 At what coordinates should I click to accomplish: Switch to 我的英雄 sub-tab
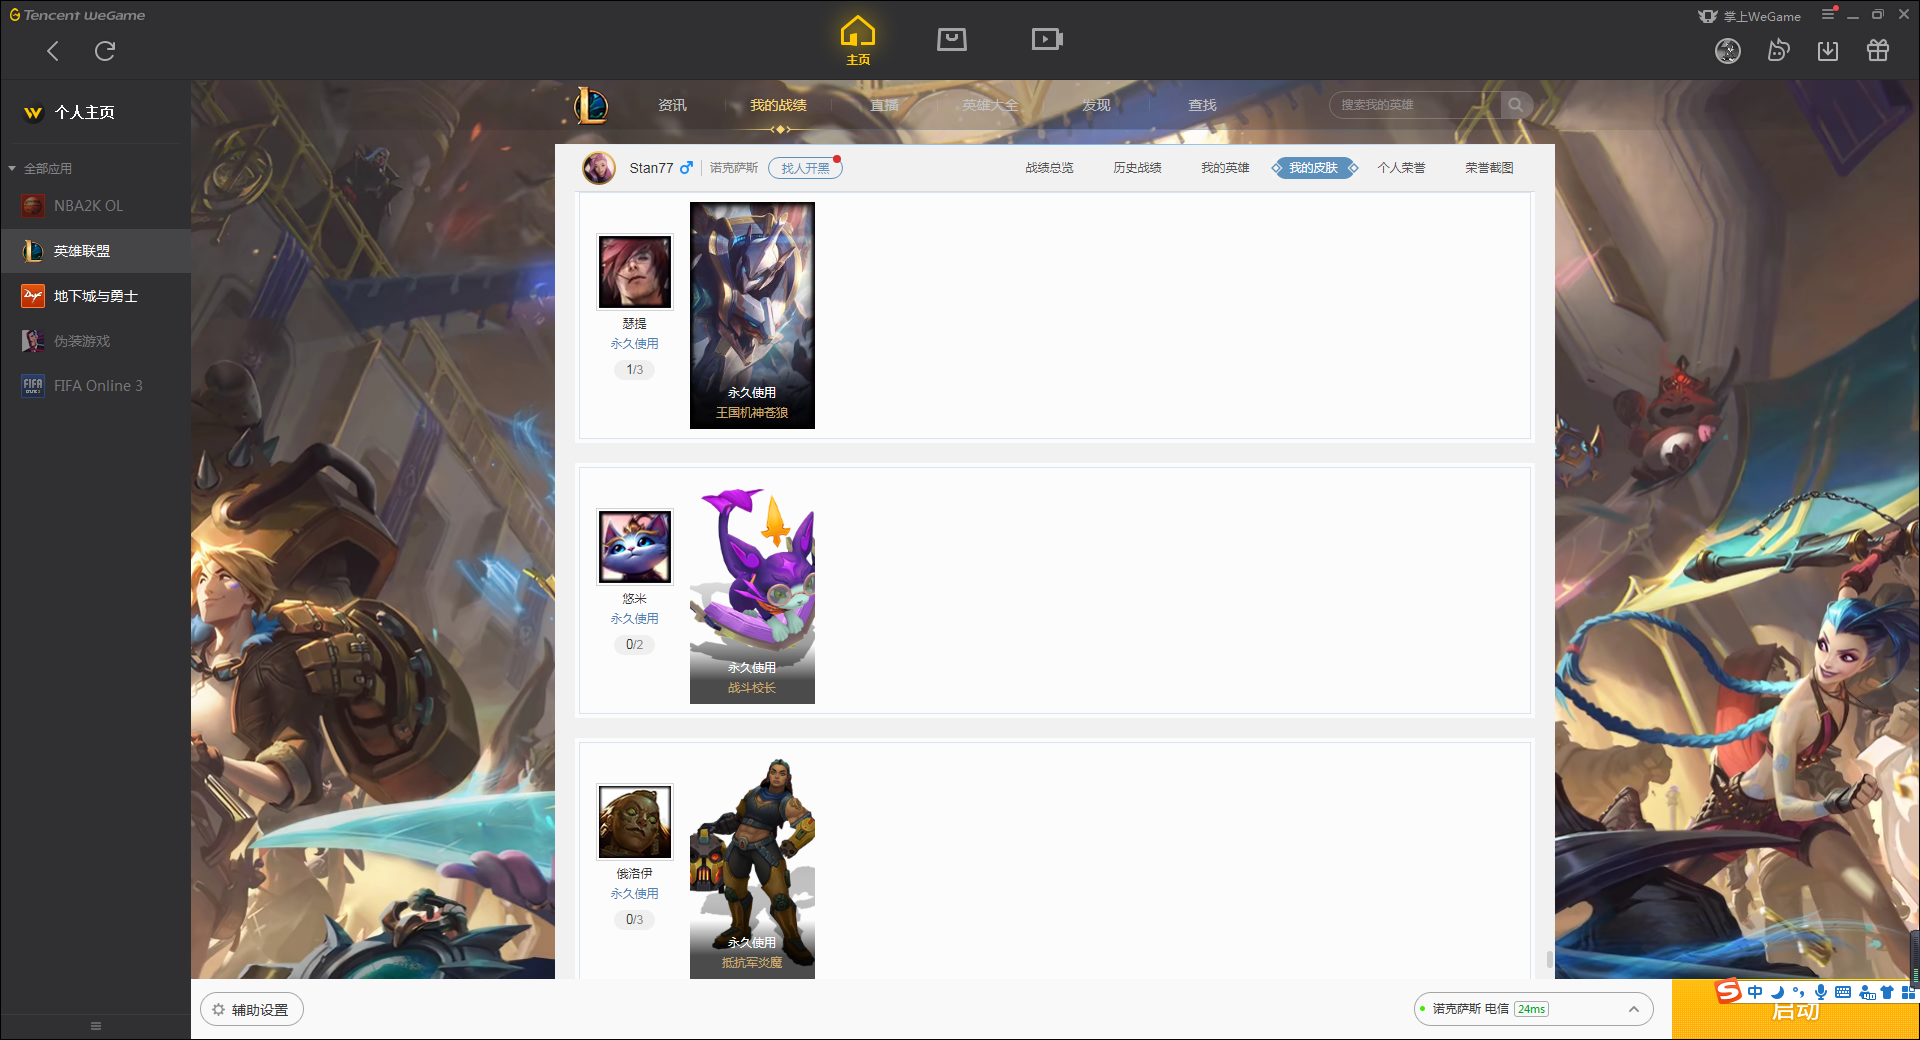pyautogui.click(x=1225, y=168)
